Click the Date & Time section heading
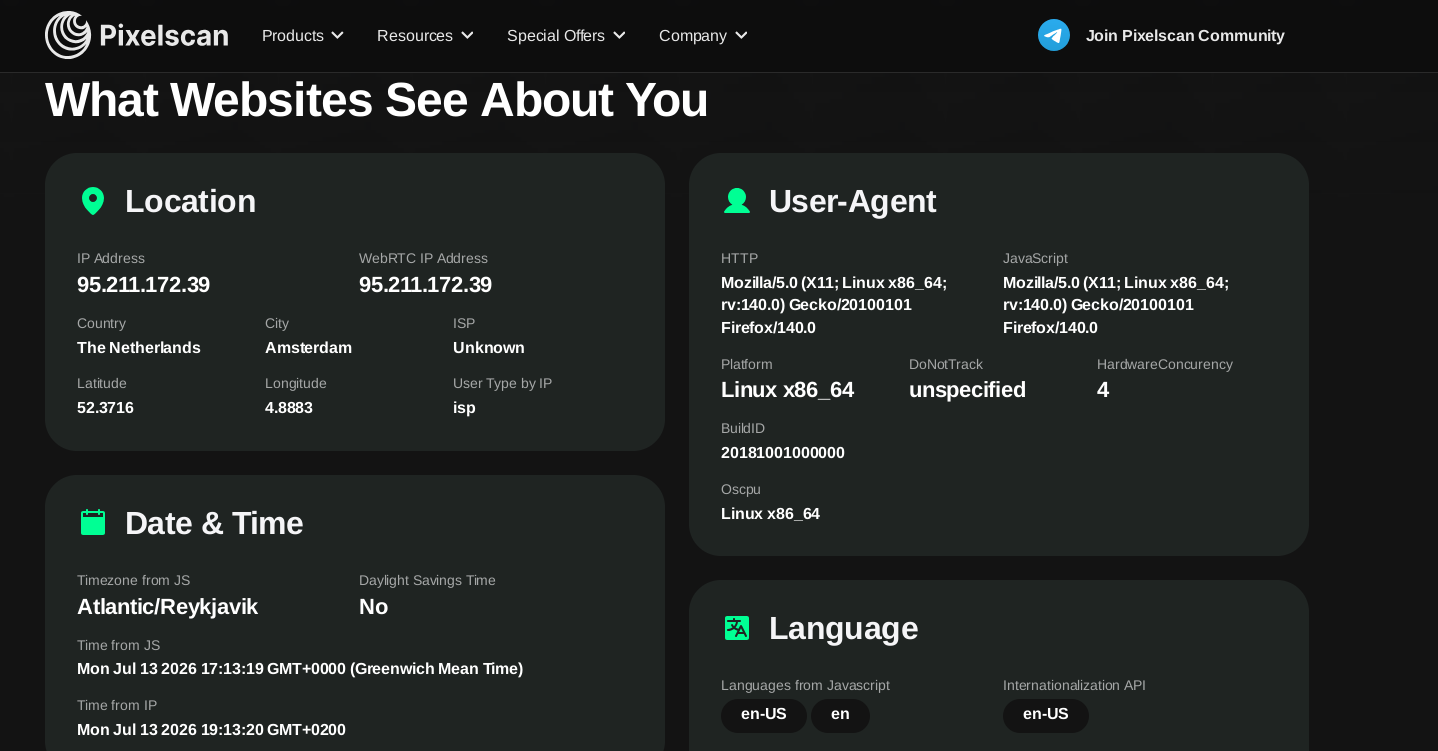Viewport: 1438px width, 751px height. (x=214, y=523)
